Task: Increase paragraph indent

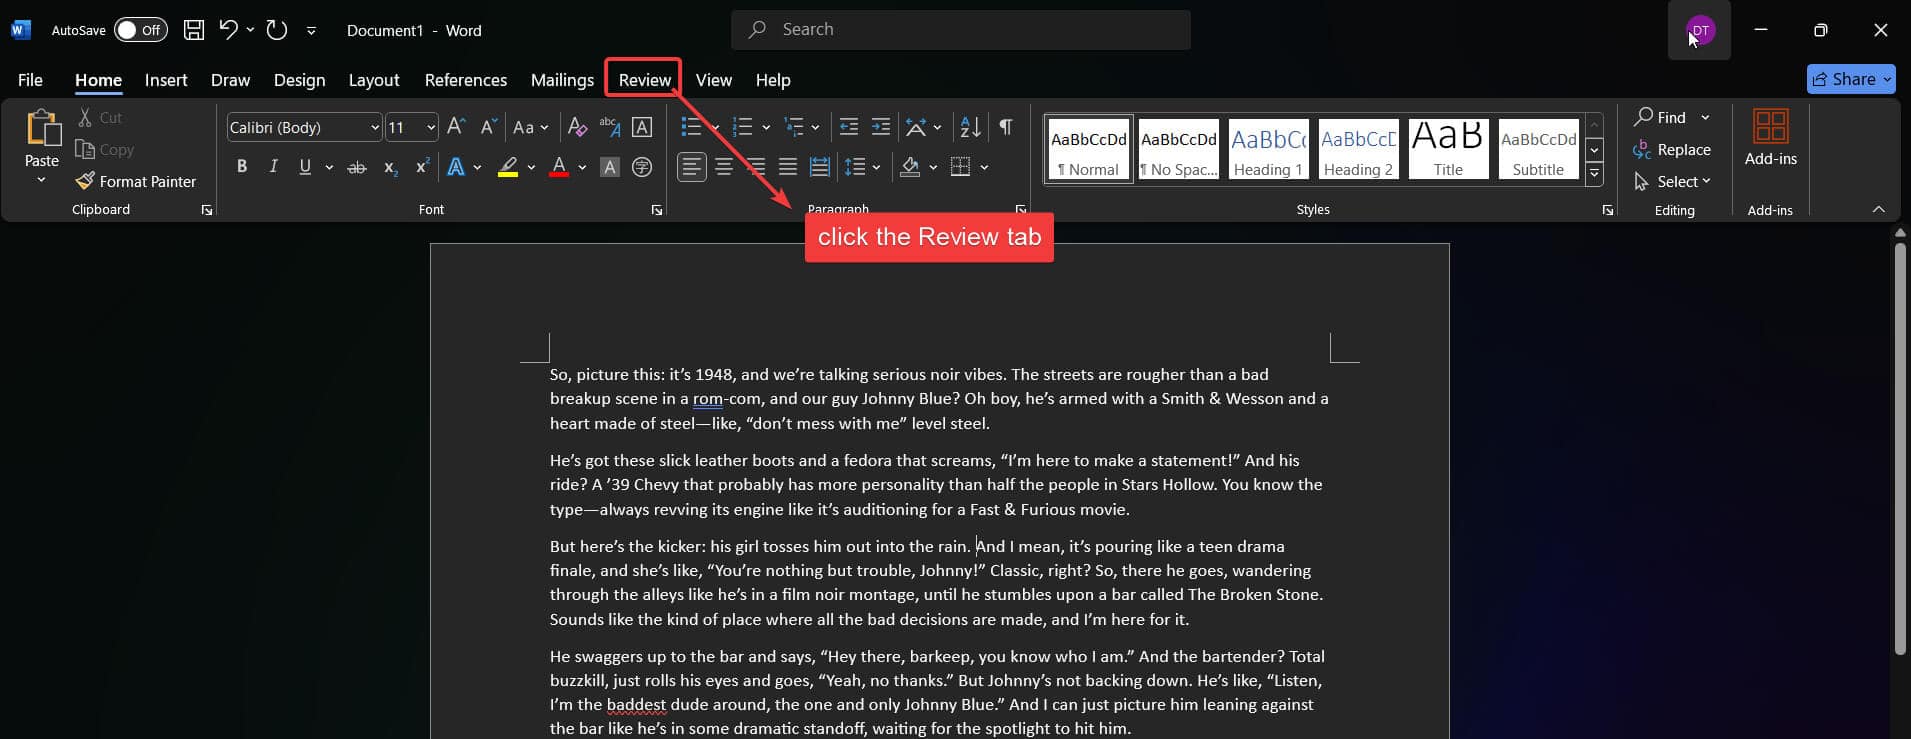Action: 881,127
